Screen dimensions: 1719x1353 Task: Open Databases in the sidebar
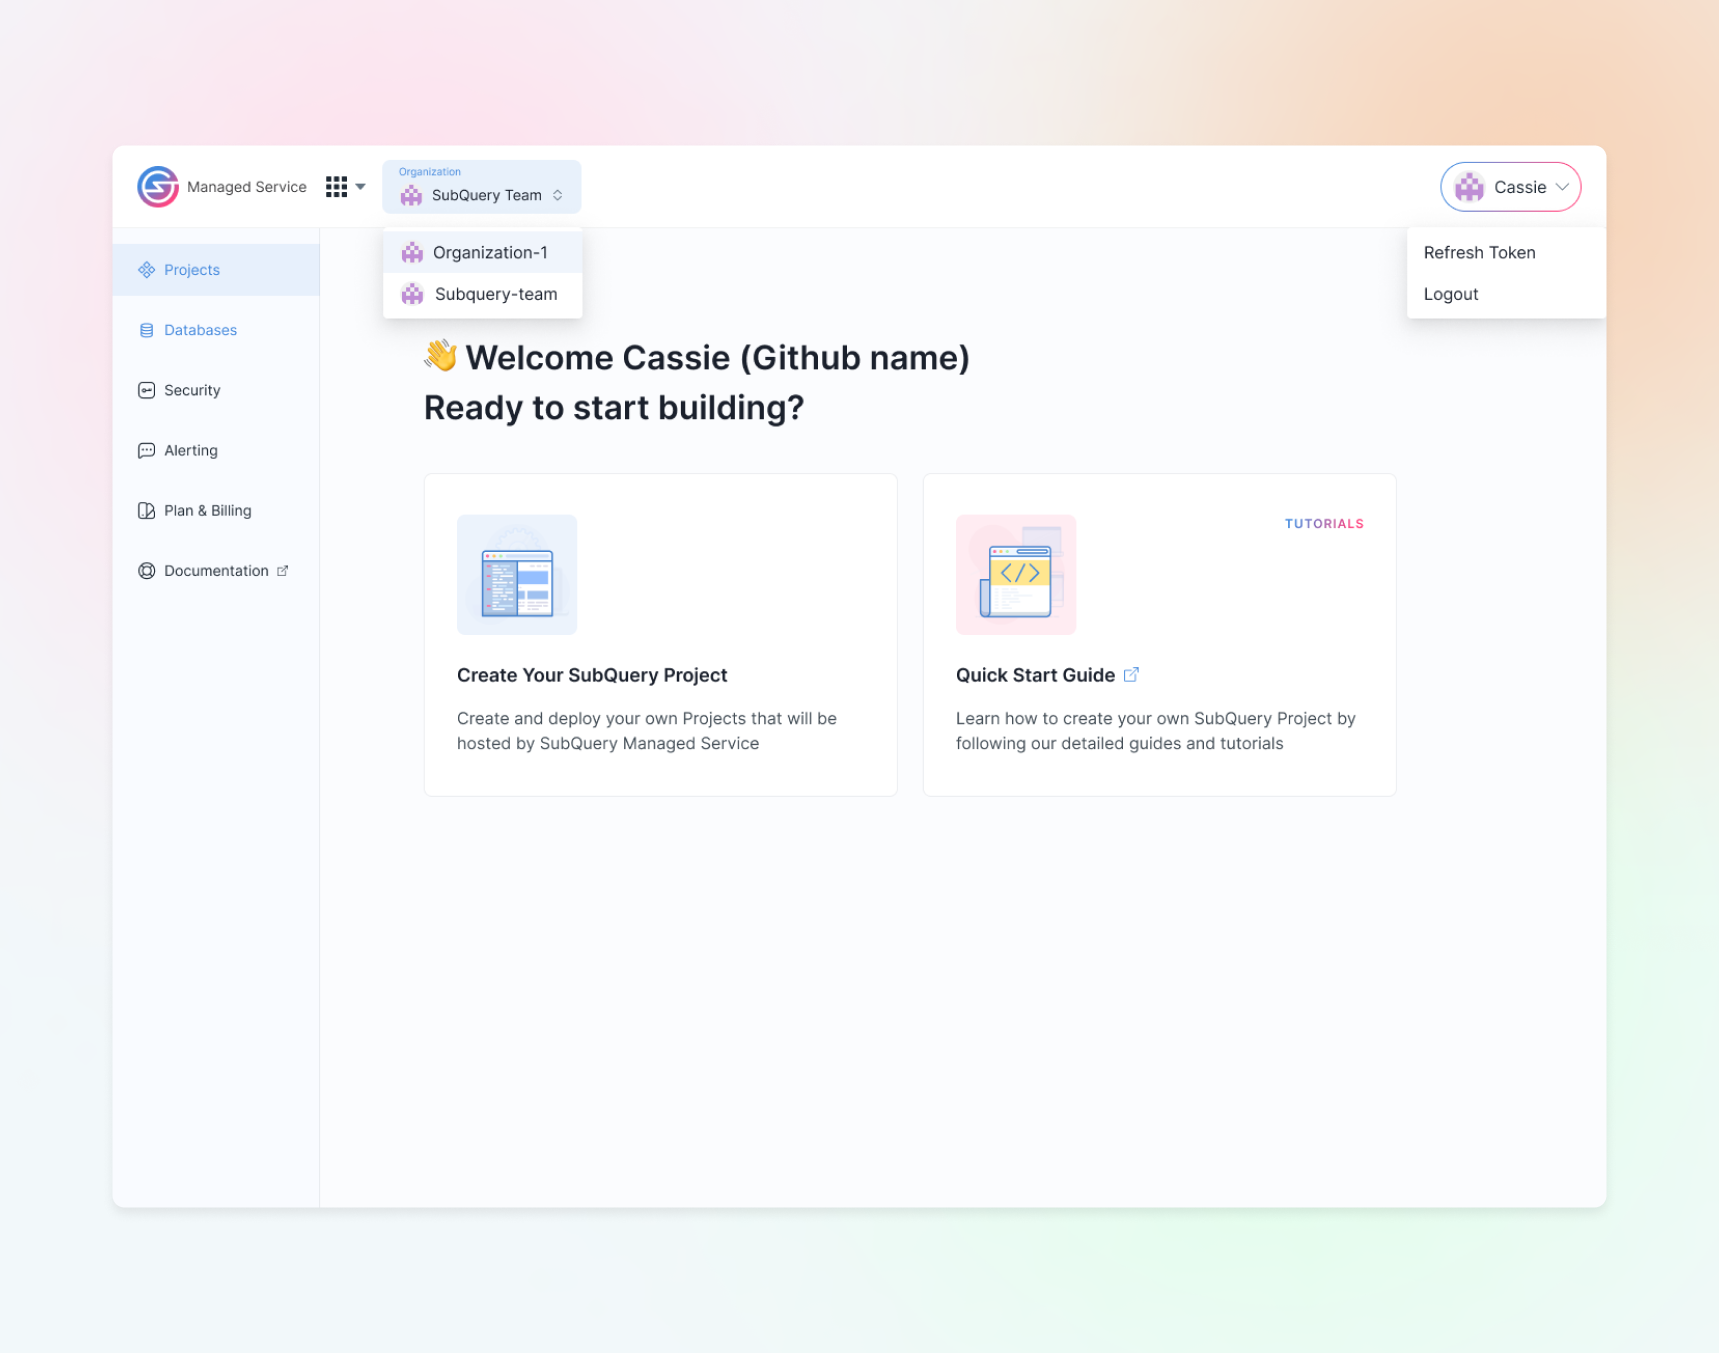(x=216, y=330)
